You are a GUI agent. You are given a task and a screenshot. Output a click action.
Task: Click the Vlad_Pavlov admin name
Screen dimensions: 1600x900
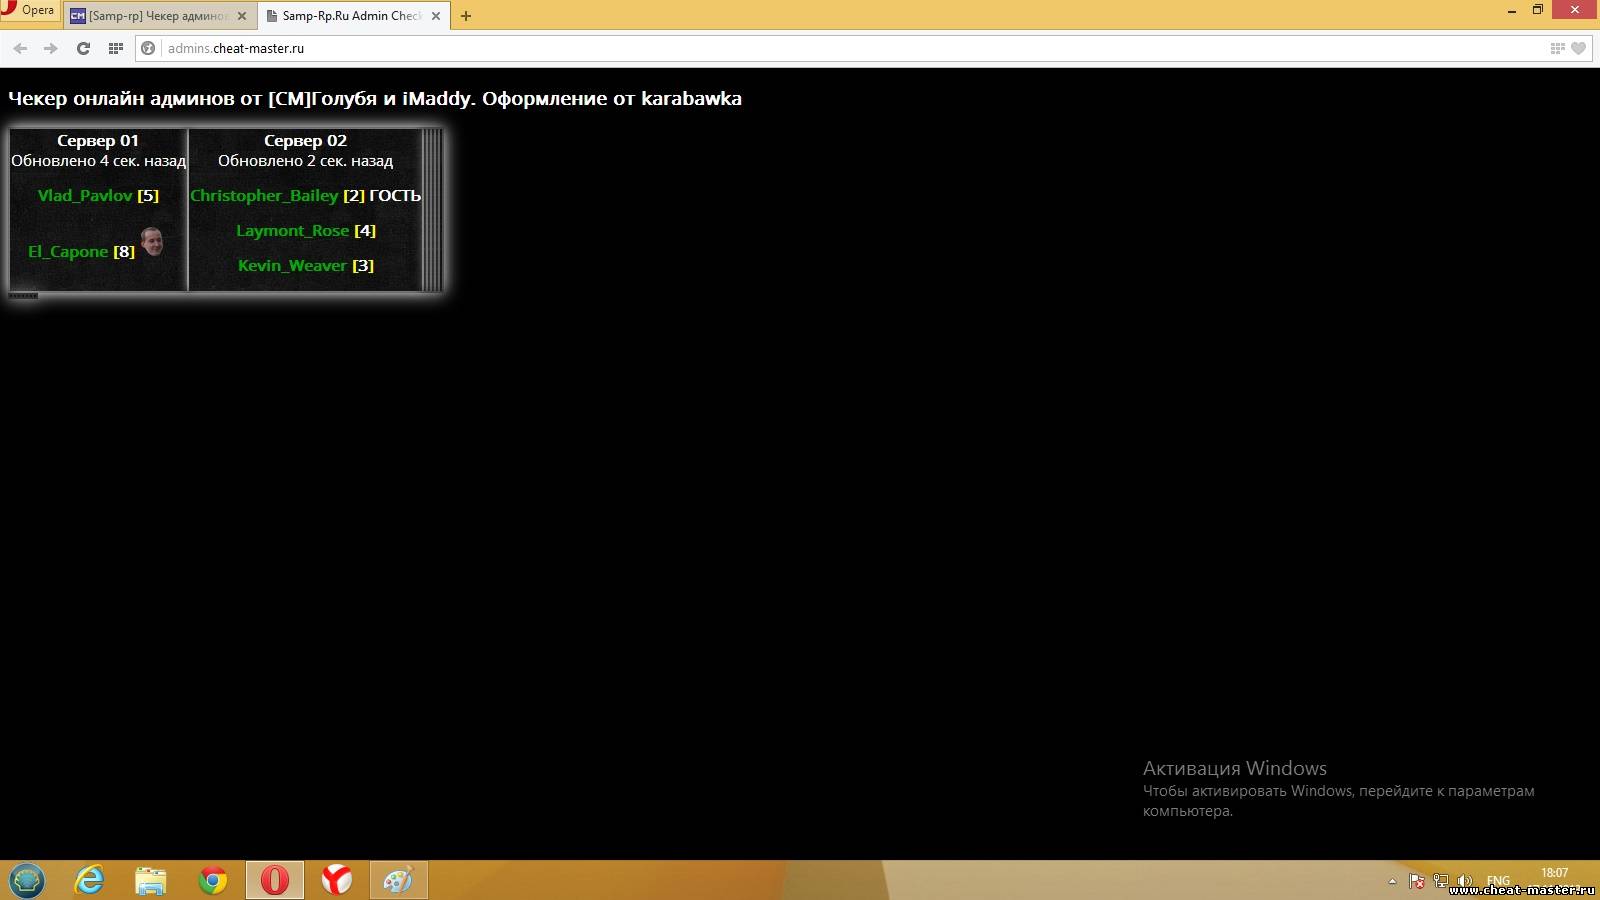85,196
